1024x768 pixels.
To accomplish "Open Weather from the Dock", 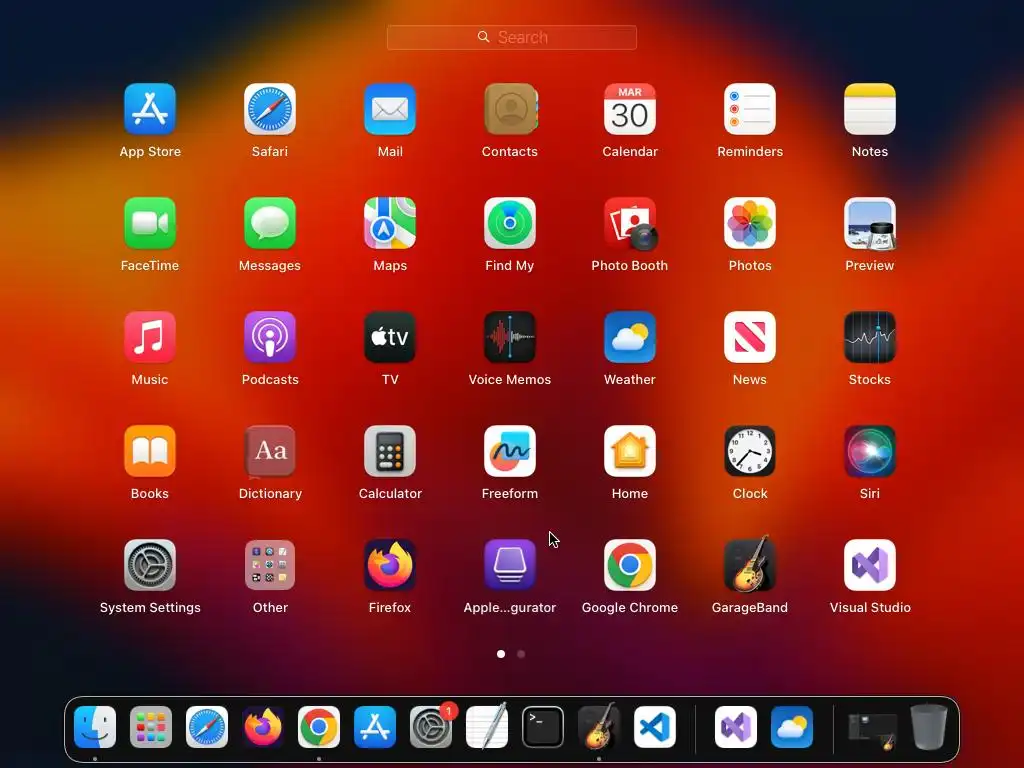I will point(792,727).
